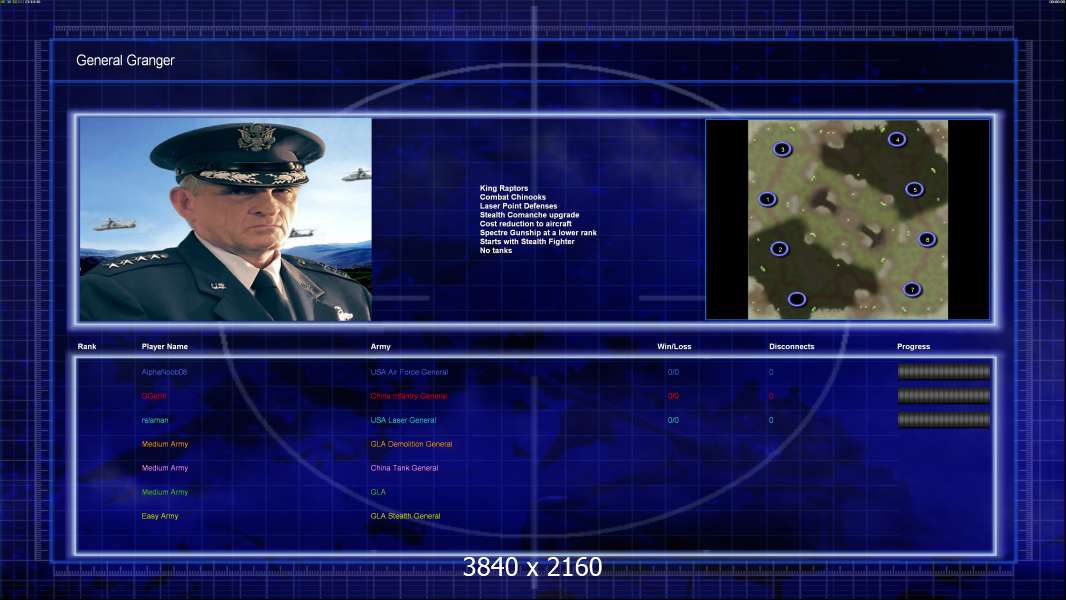Click the General Granger title text

click(125, 60)
